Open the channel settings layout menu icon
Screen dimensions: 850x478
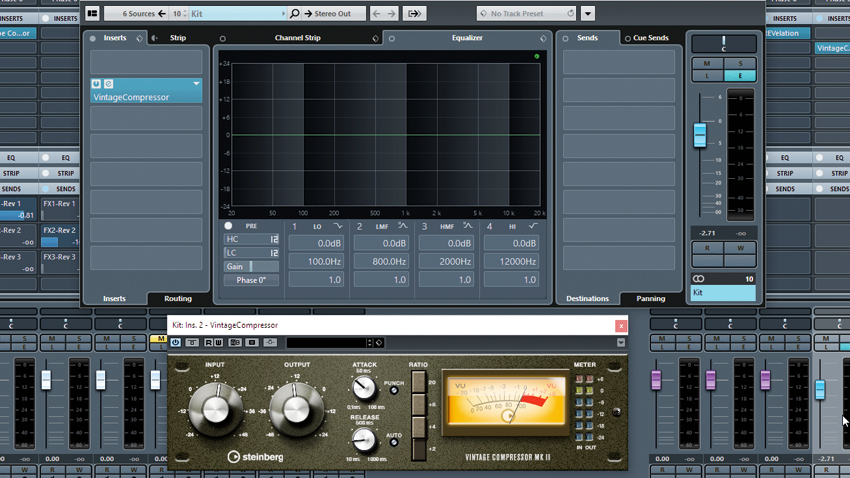point(92,14)
